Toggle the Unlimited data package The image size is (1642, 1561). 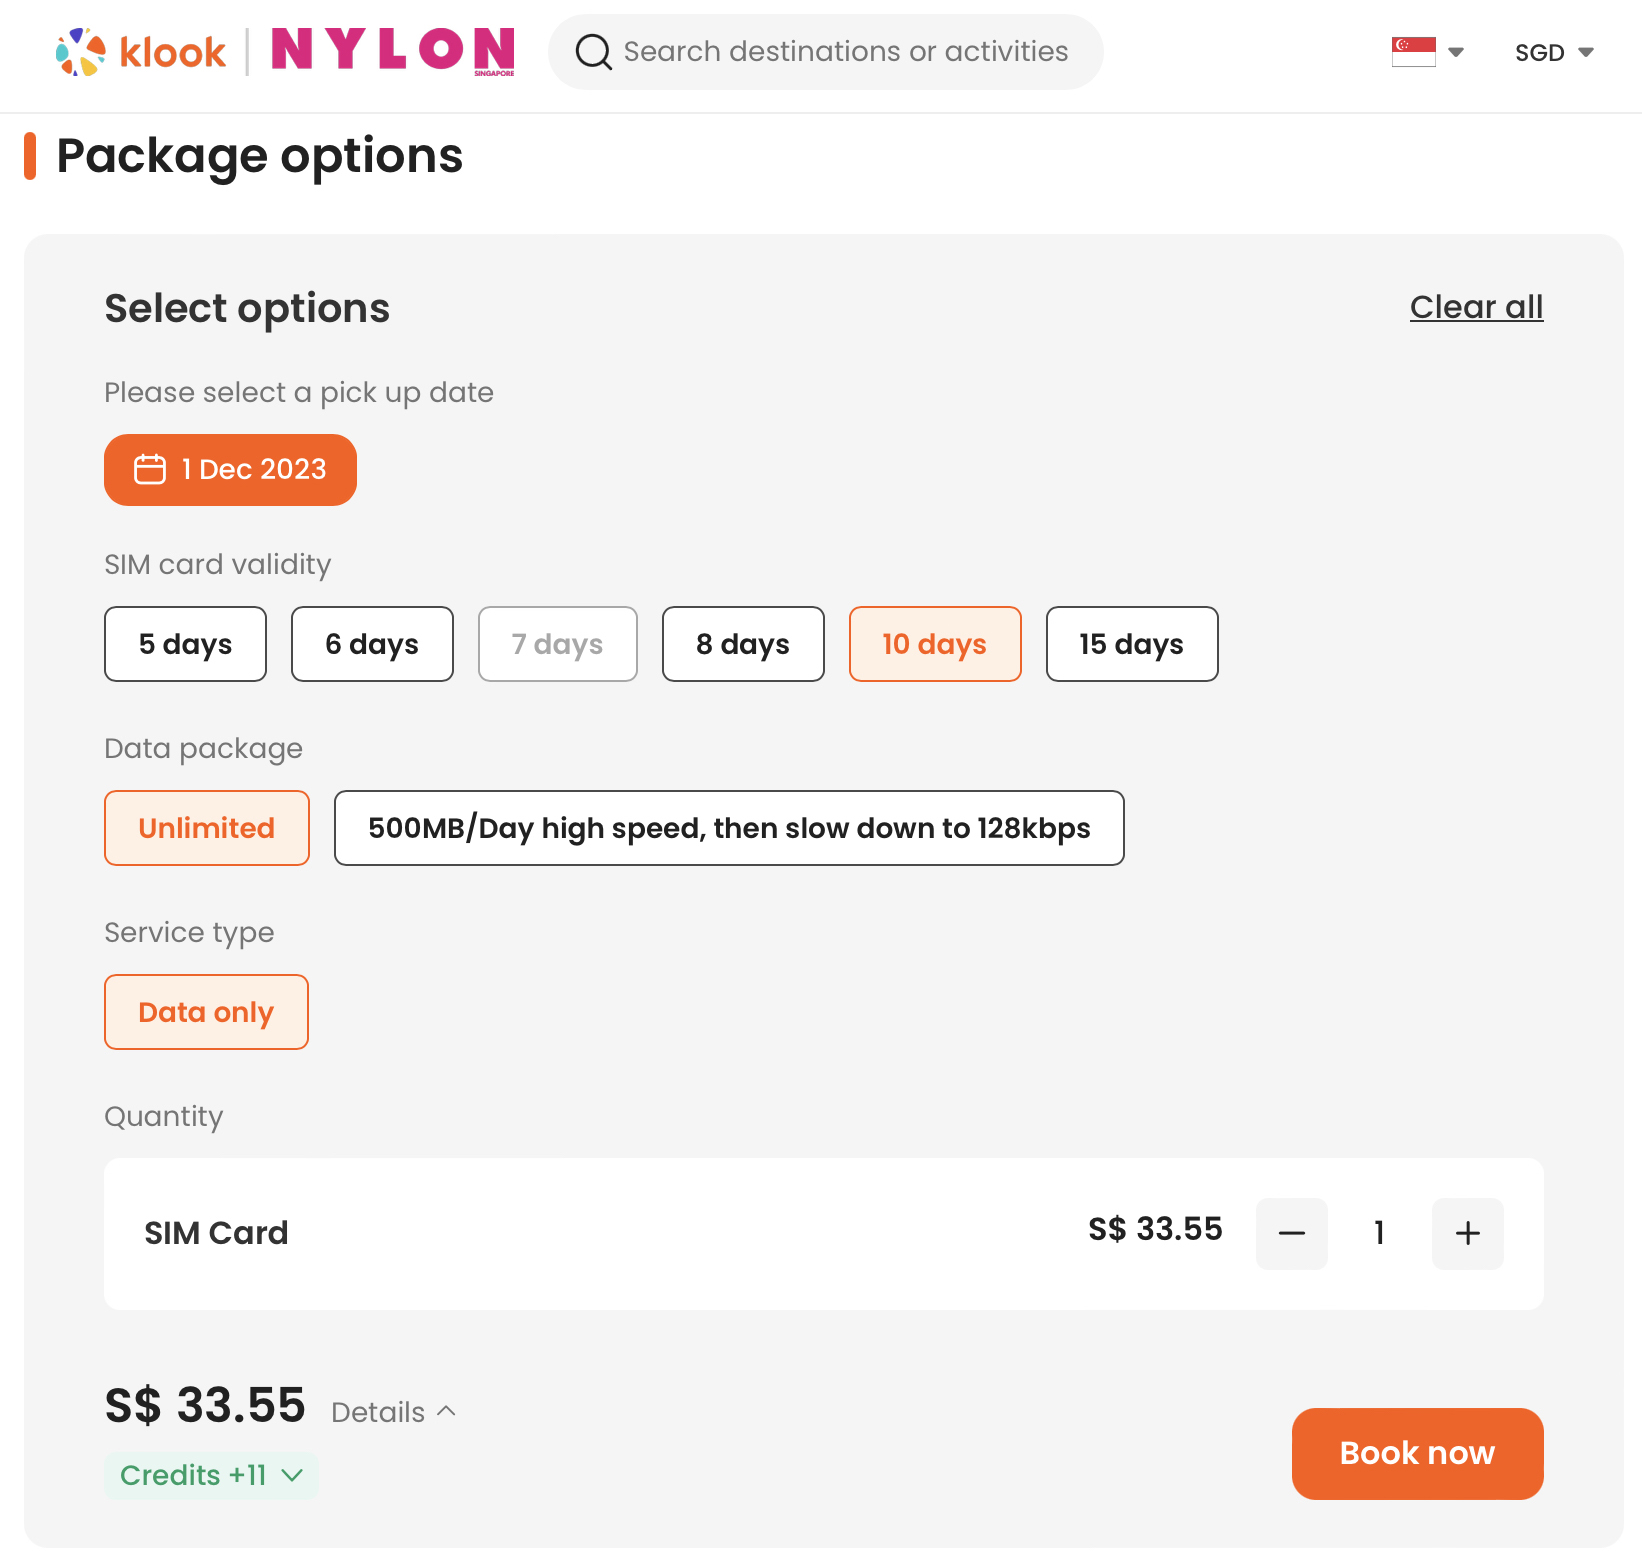206,828
